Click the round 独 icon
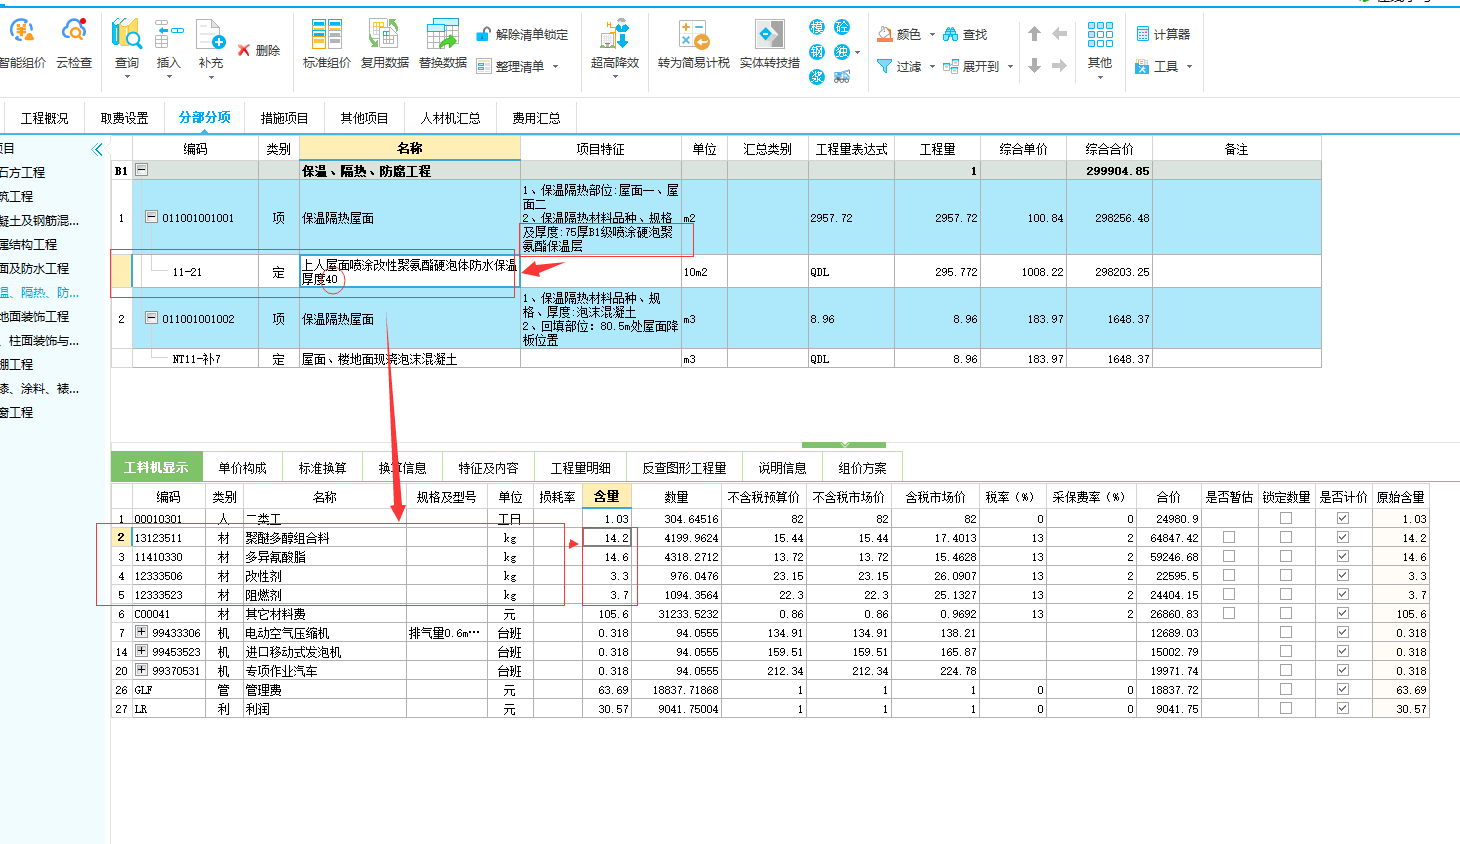 842,52
